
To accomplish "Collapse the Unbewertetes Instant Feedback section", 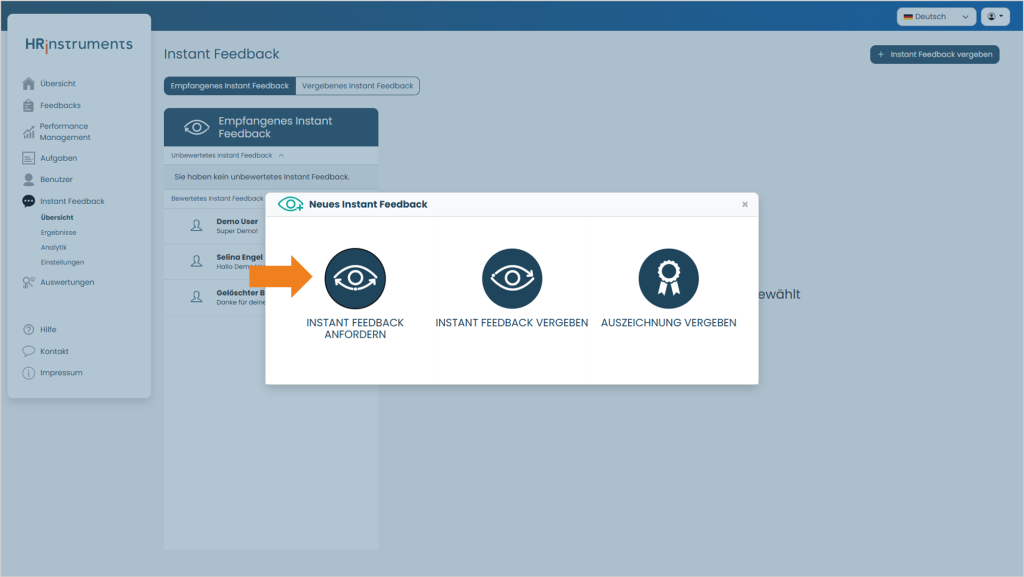I will click(x=227, y=155).
